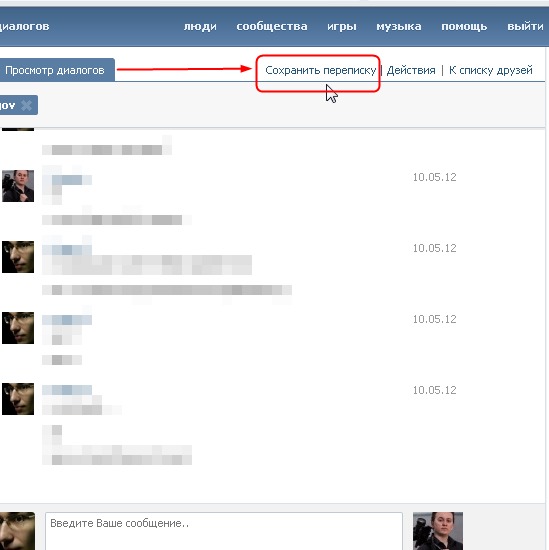Open the игры section
549x550 pixels.
342,26
